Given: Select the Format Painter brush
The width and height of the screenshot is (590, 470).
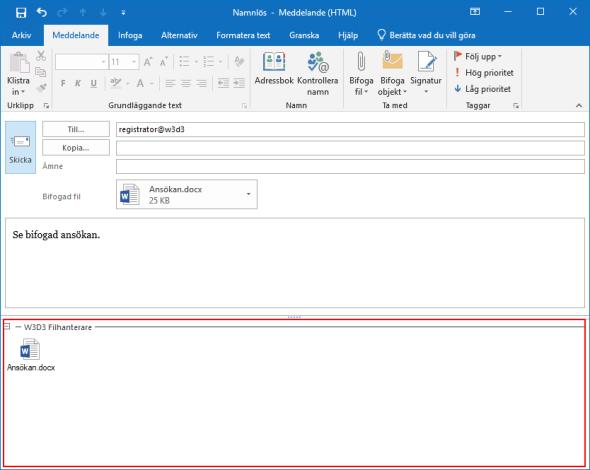Looking at the screenshot, I should (x=41, y=88).
